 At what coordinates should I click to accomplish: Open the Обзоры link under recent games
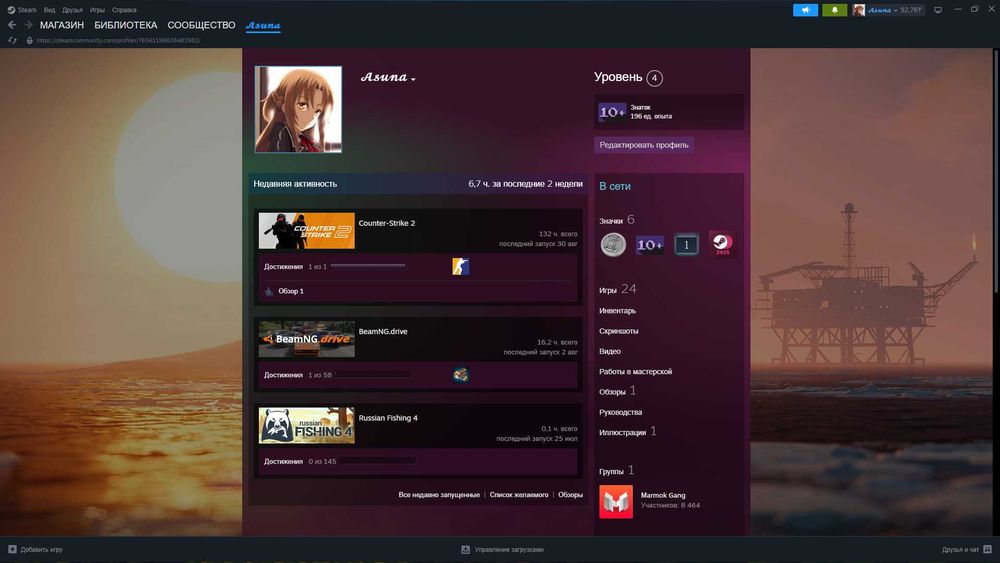(570, 495)
